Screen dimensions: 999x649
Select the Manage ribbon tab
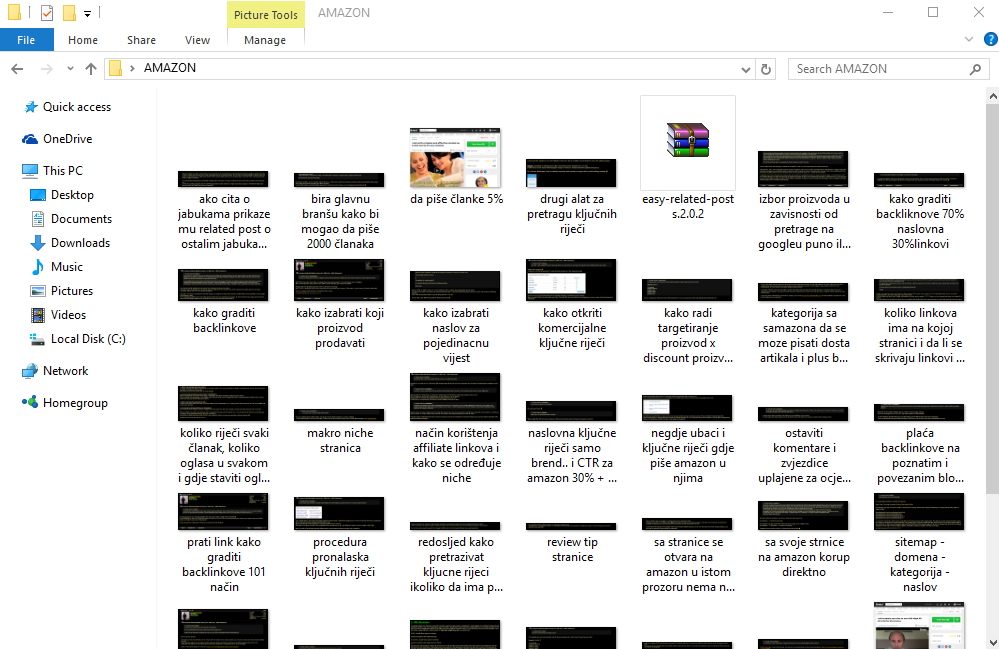point(265,39)
